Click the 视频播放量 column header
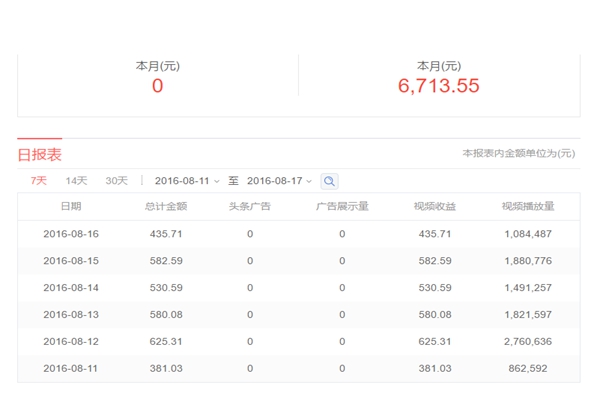This screenshot has height=400, width=600. click(528, 207)
